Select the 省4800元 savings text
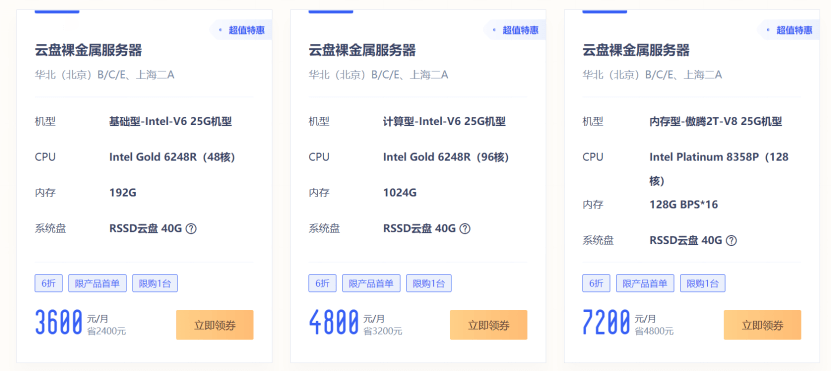 [655, 332]
